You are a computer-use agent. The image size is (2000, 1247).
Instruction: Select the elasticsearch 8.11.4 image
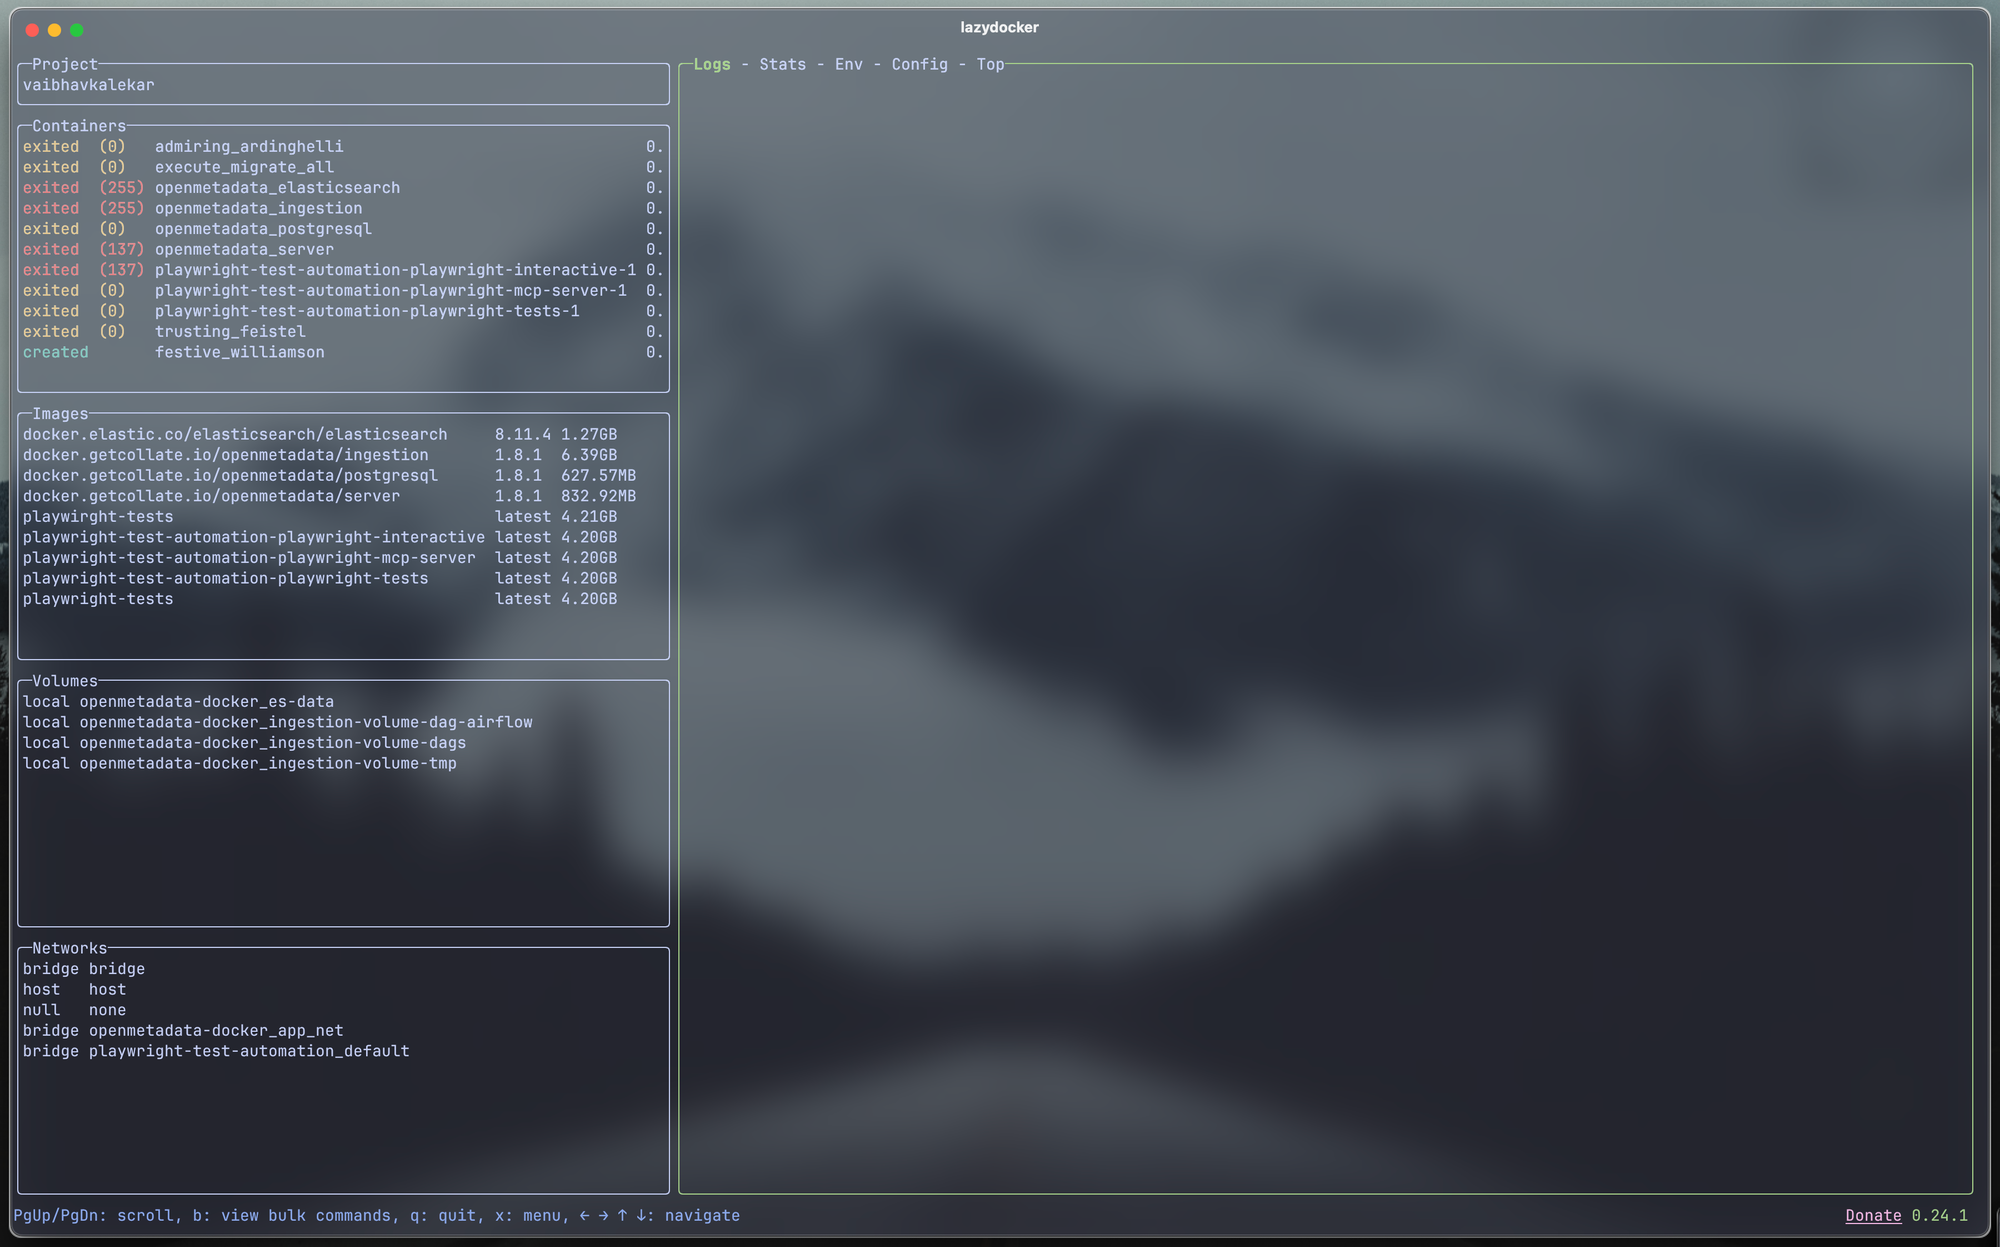[235, 435]
